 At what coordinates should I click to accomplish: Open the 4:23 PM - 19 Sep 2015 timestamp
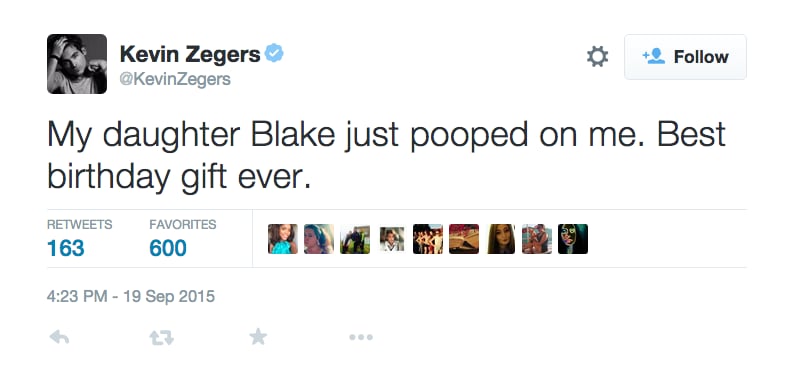[131, 296]
